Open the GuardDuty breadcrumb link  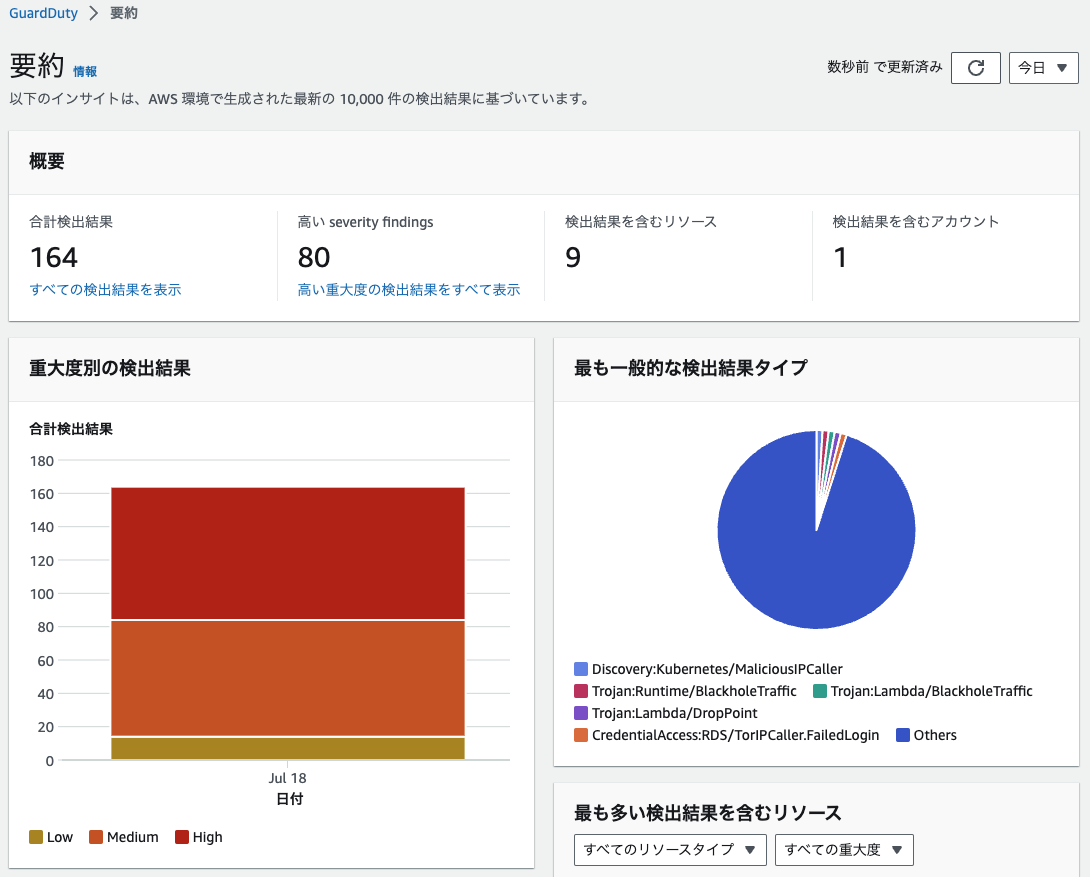pyautogui.click(x=43, y=13)
